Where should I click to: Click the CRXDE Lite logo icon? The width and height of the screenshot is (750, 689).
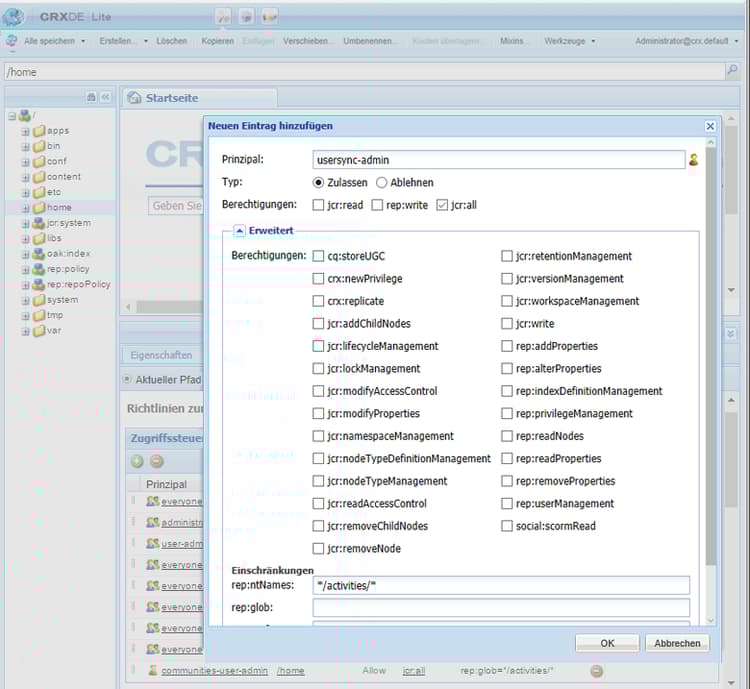pyautogui.click(x=14, y=16)
